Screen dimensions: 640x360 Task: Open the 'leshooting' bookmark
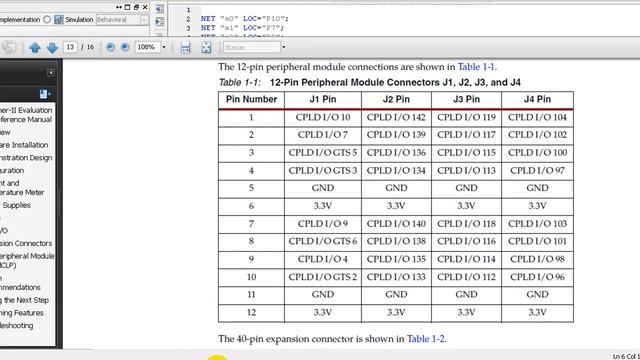[17, 325]
